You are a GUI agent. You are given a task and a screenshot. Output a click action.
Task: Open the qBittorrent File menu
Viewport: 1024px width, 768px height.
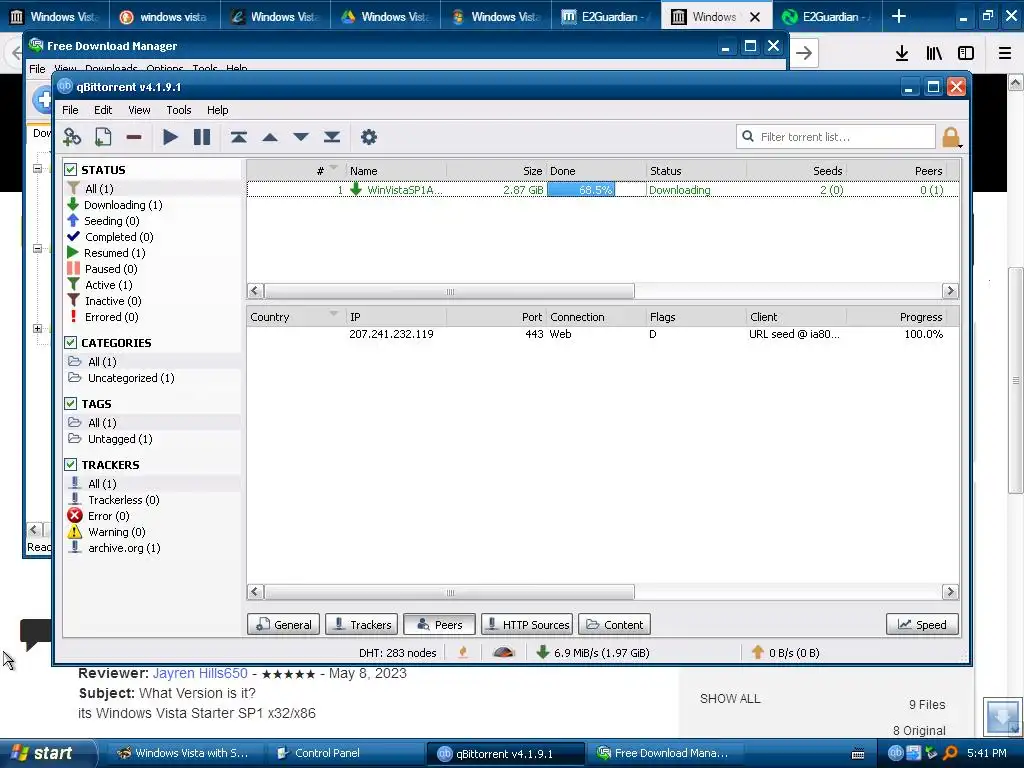coord(70,110)
